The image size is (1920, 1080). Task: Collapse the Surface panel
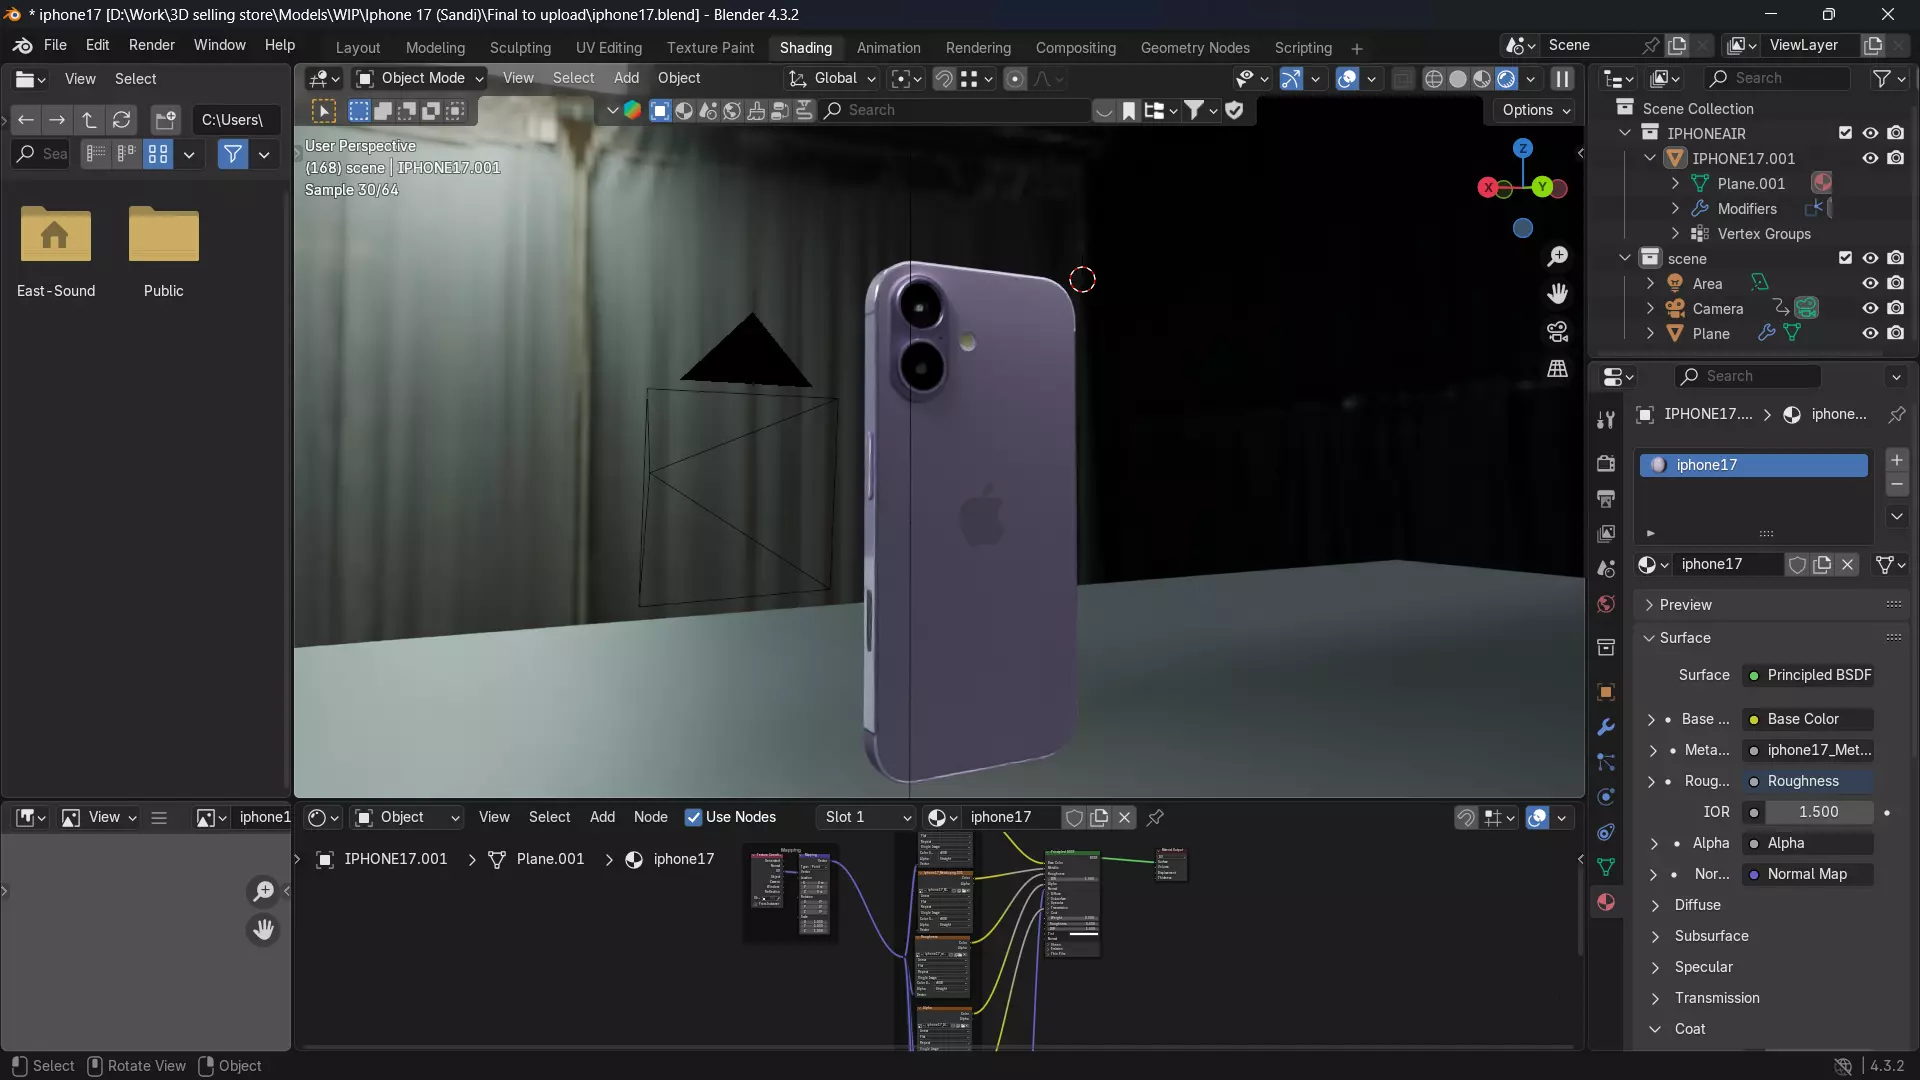pos(1685,638)
